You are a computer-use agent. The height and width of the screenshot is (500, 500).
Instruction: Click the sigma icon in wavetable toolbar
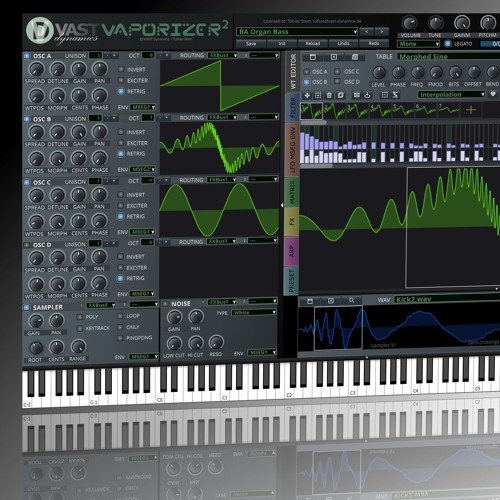[x=395, y=95]
